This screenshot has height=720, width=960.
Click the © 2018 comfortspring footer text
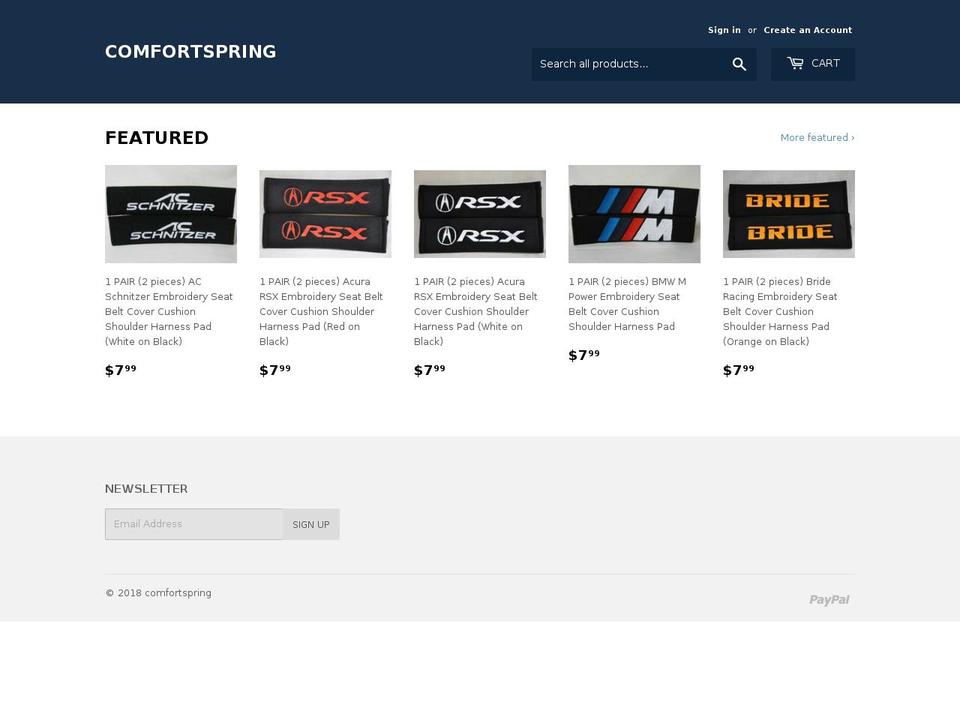pyautogui.click(x=158, y=593)
